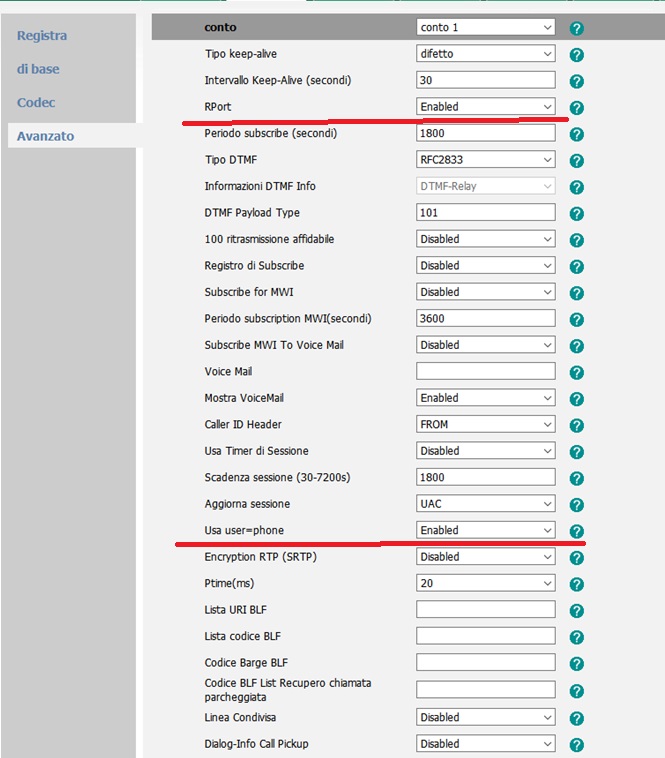The image size is (665, 758).
Task: Open the Codec tab
Action: coord(36,102)
